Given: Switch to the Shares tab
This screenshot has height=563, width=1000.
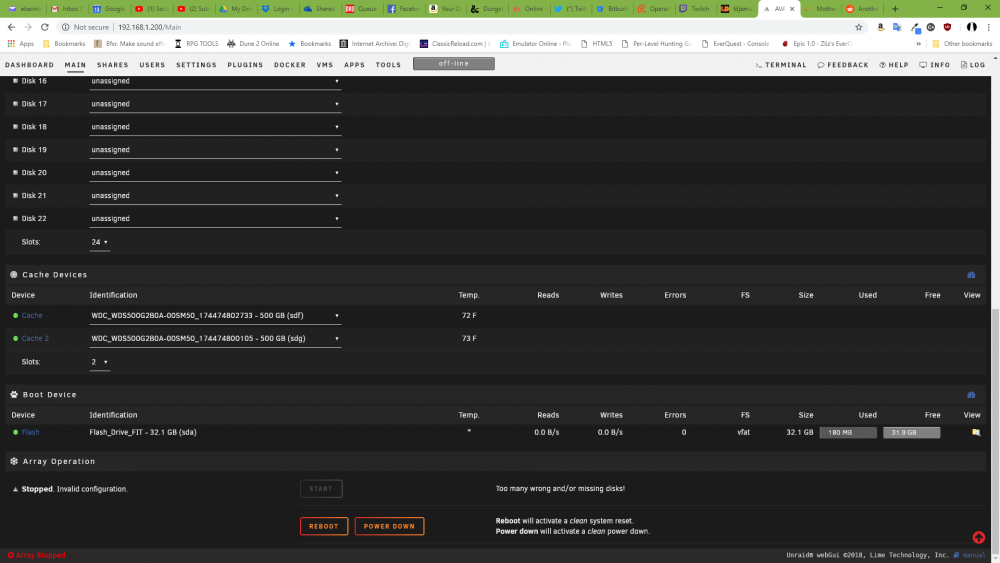Looking at the screenshot, I should point(113,65).
